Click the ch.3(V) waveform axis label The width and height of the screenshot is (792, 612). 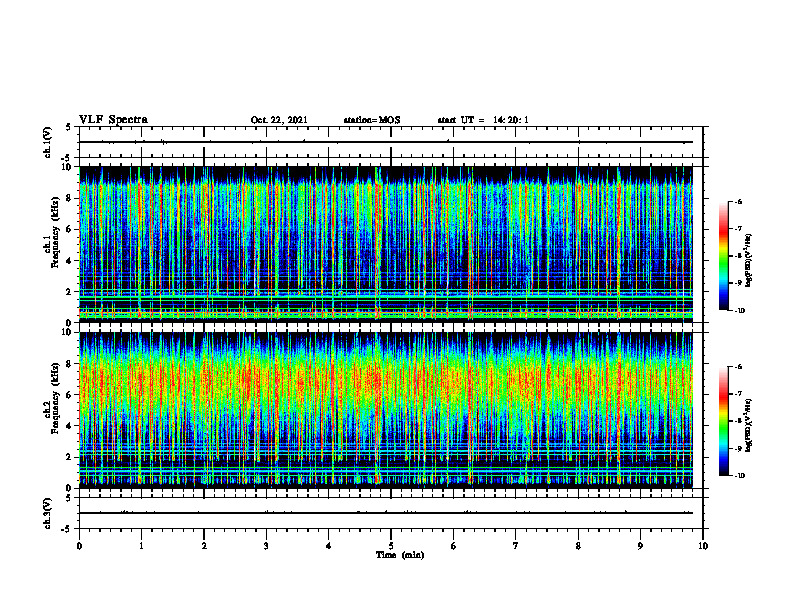pyautogui.click(x=47, y=513)
